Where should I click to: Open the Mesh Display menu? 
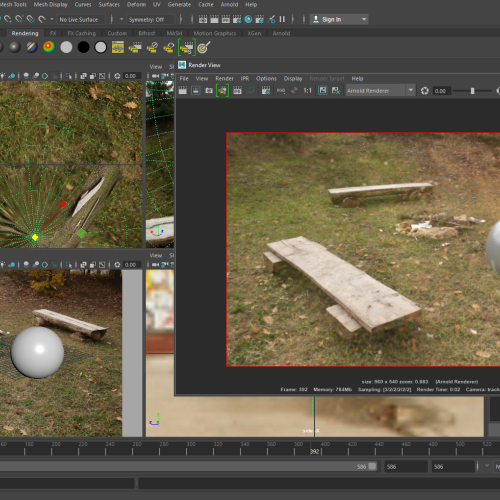click(50, 5)
